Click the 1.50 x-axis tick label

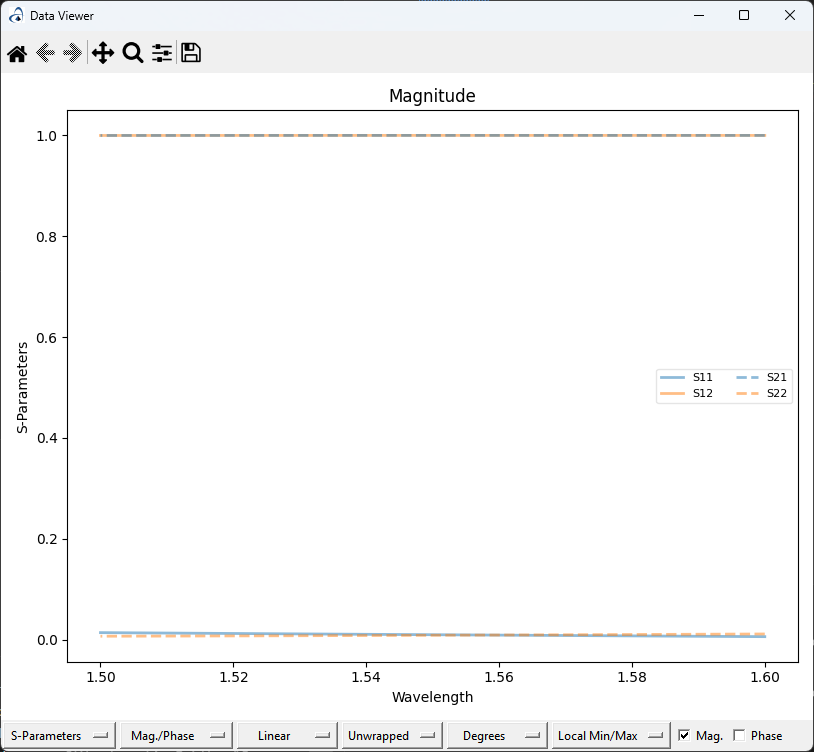tap(101, 677)
